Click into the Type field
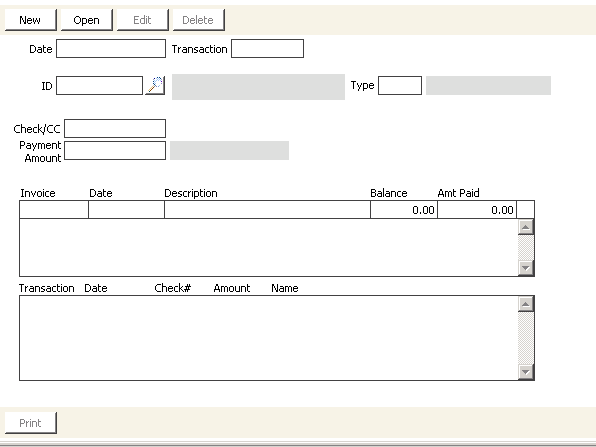596x447 pixels. pos(400,86)
